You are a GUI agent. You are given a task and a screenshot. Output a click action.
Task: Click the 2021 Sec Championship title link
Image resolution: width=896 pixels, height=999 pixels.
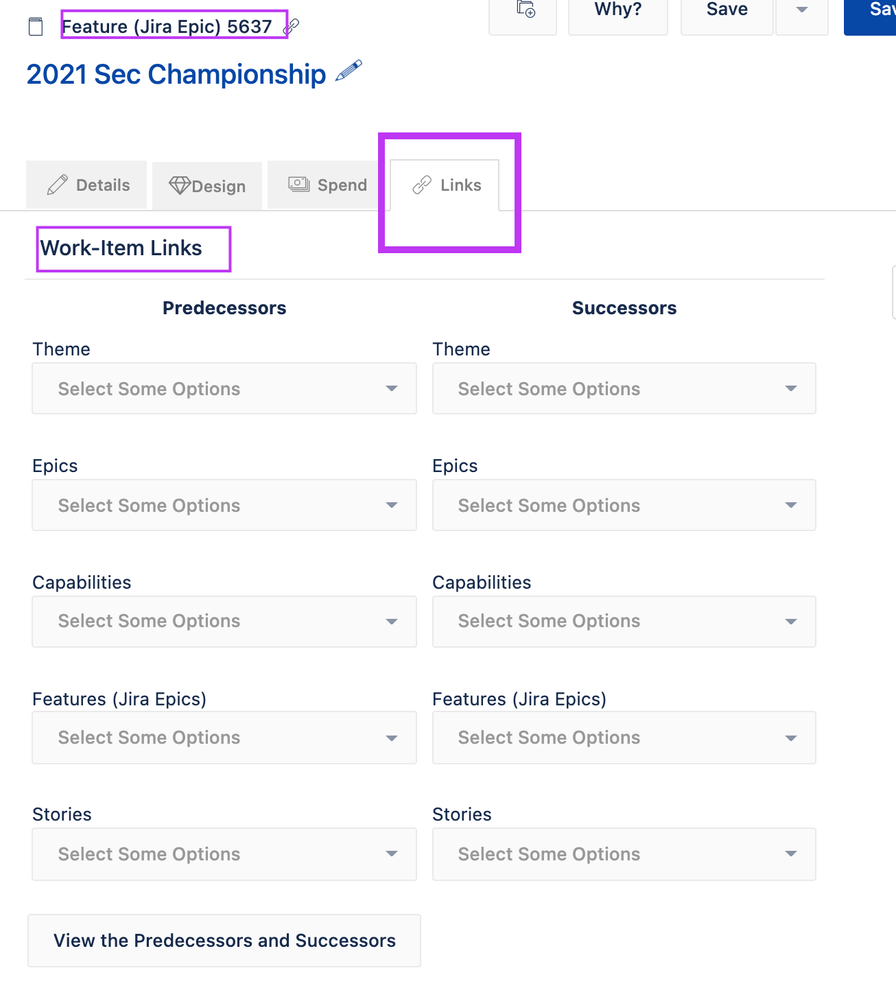[176, 75]
